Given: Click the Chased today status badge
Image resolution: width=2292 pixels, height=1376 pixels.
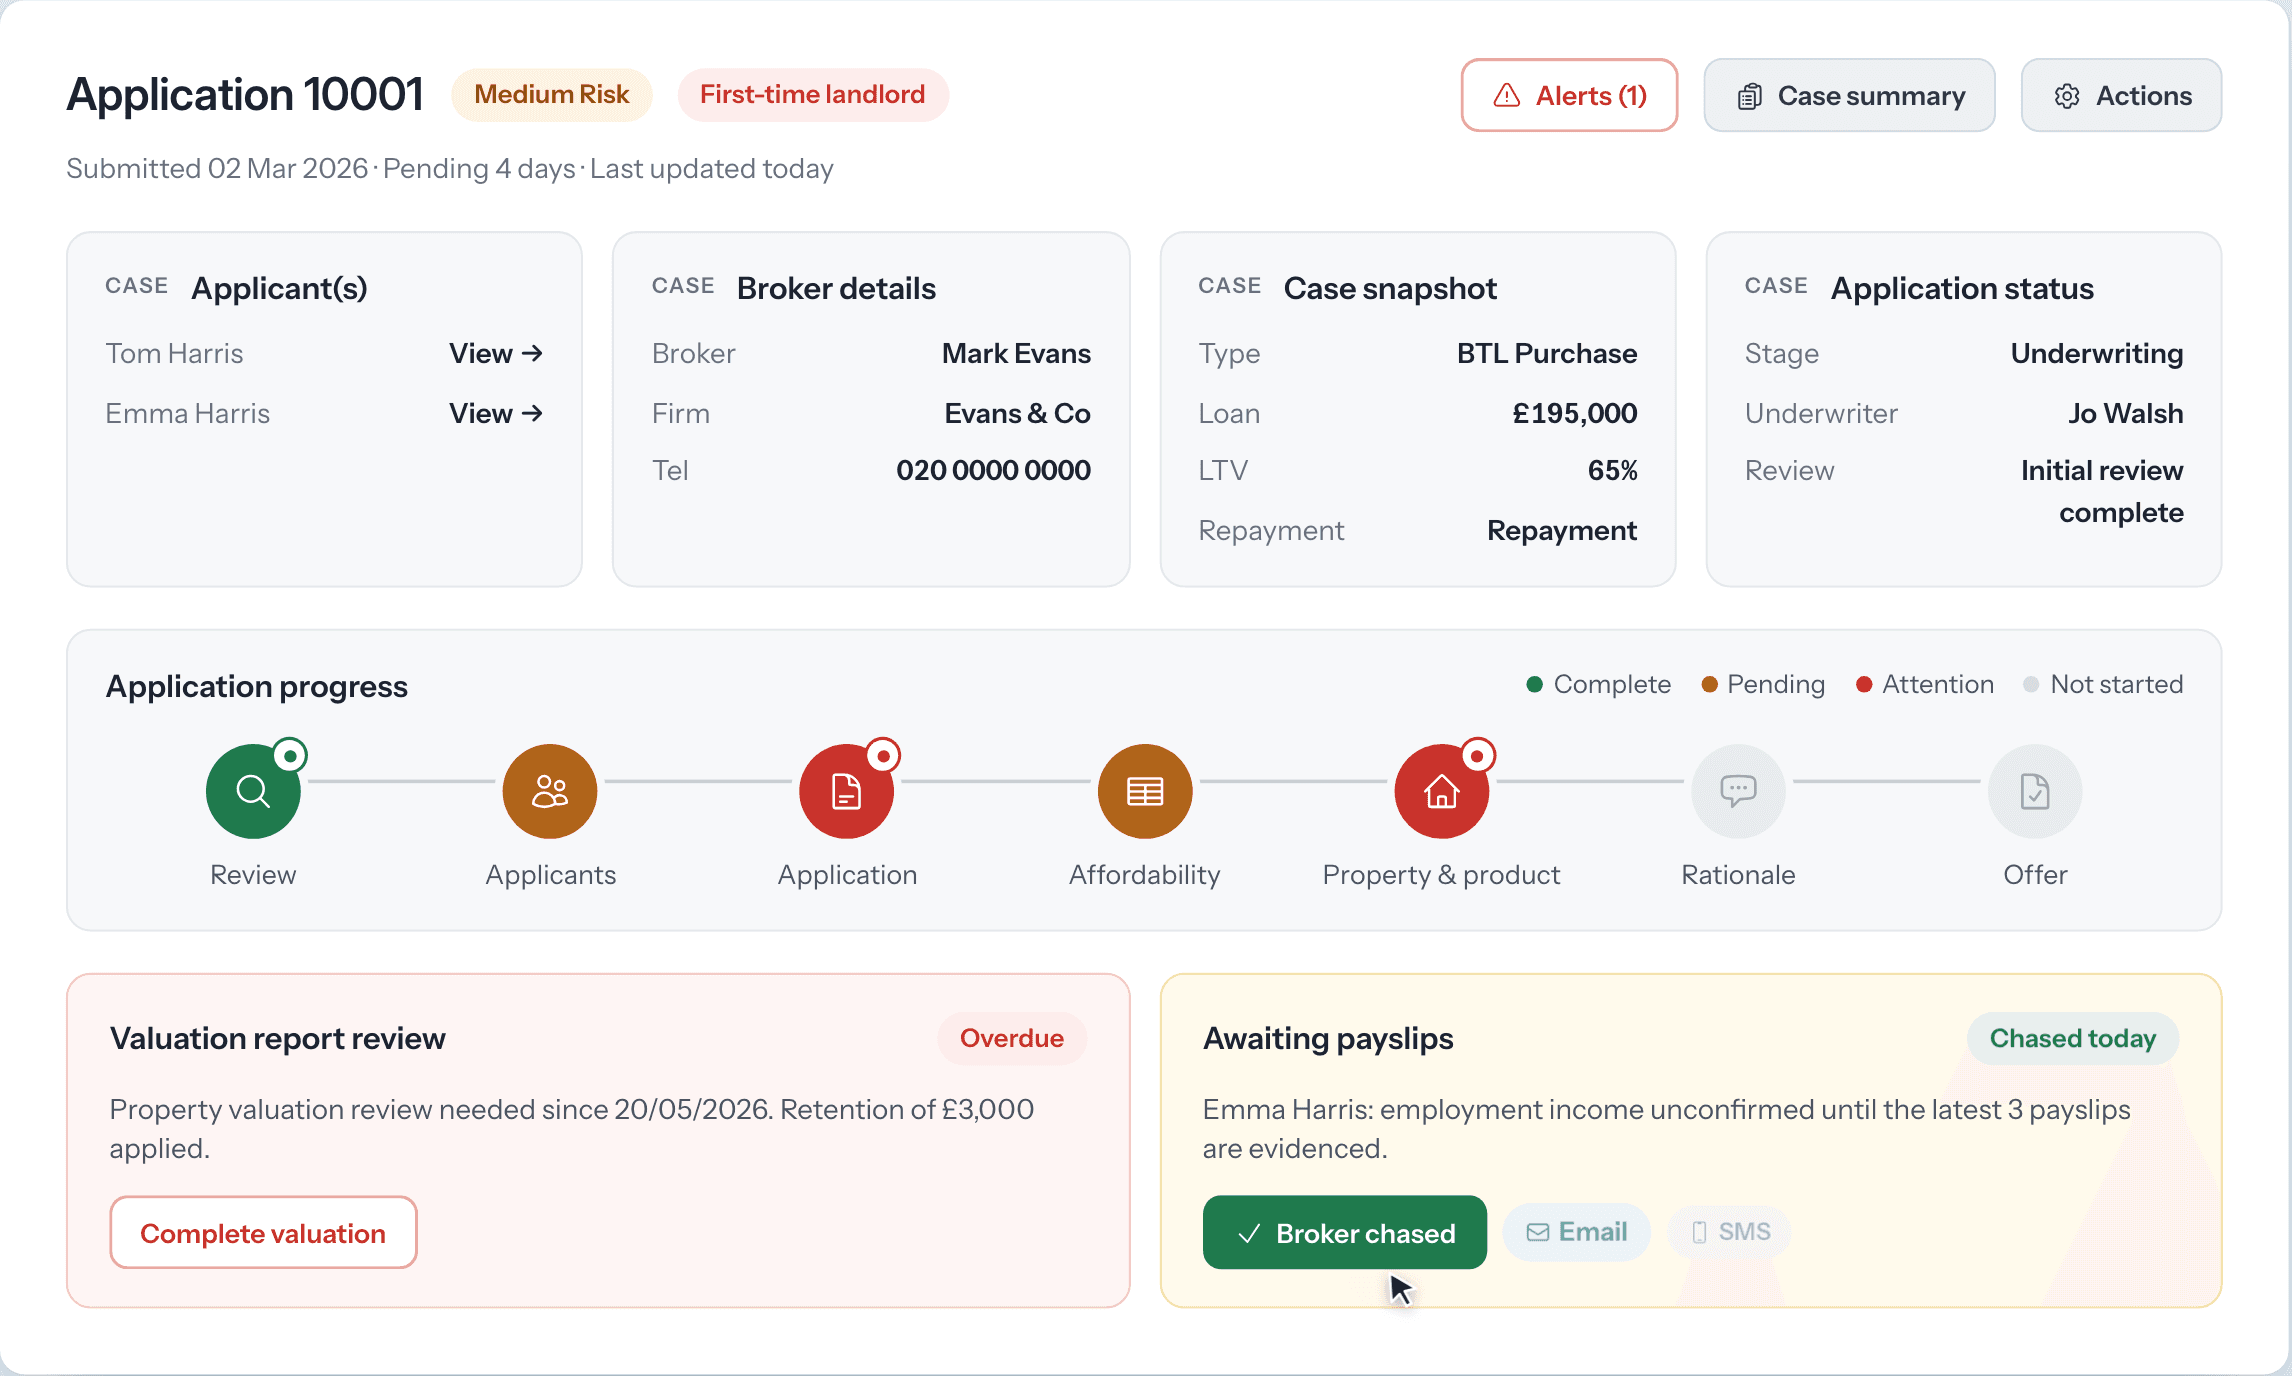Looking at the screenshot, I should (2072, 1038).
